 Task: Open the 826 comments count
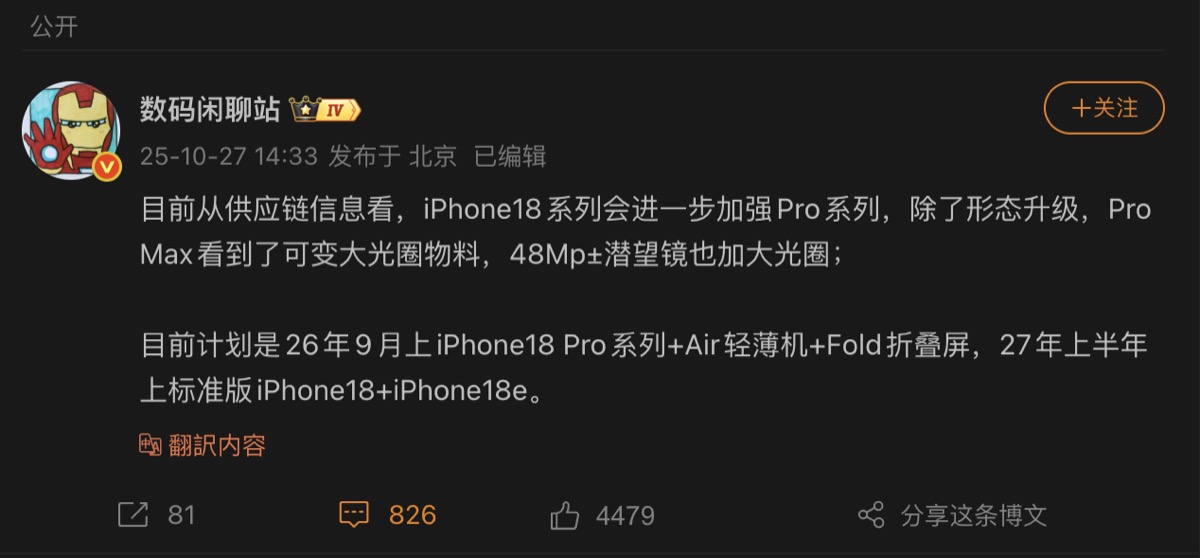click(x=413, y=515)
